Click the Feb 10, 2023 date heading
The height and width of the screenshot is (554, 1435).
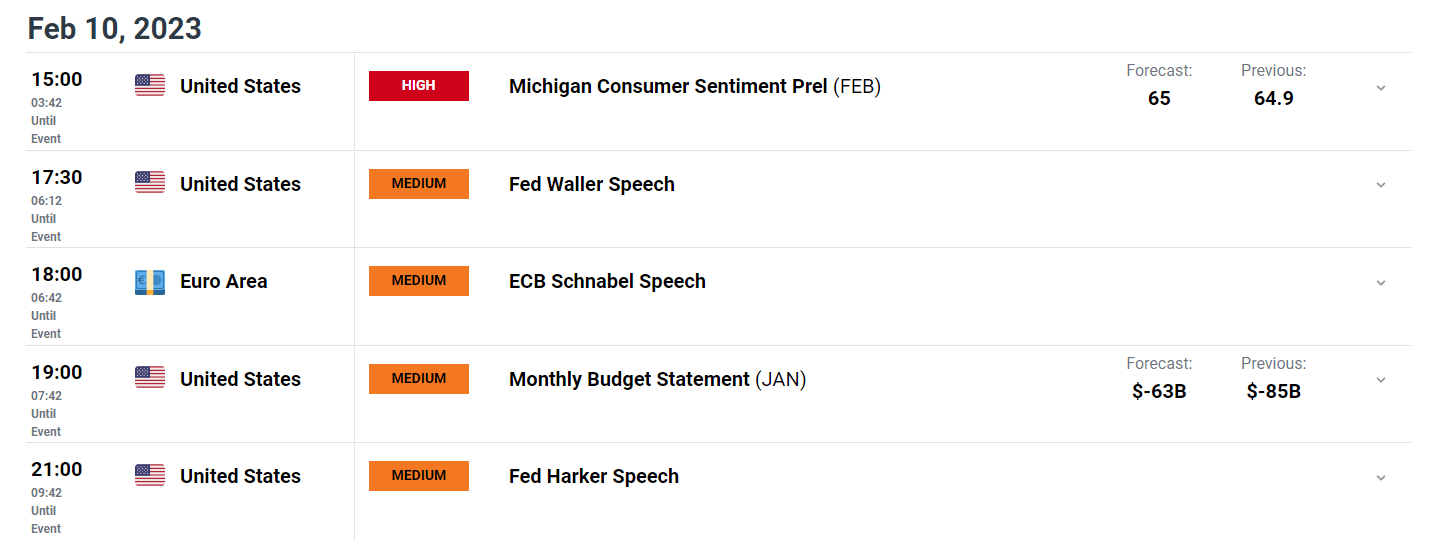click(x=115, y=28)
